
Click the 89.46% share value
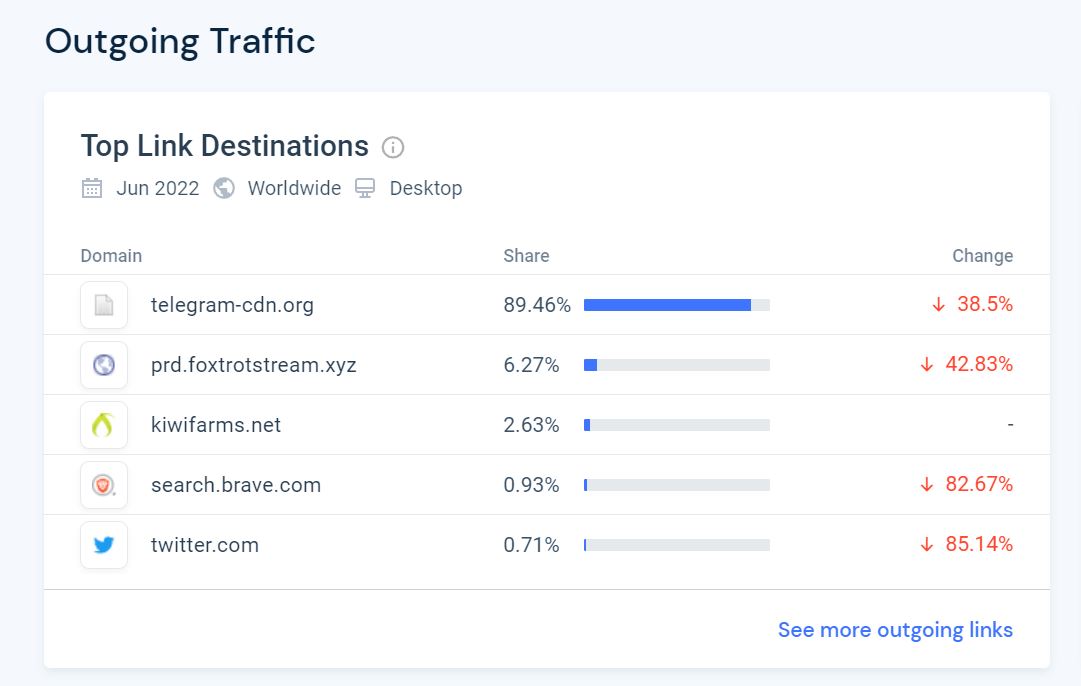(537, 305)
